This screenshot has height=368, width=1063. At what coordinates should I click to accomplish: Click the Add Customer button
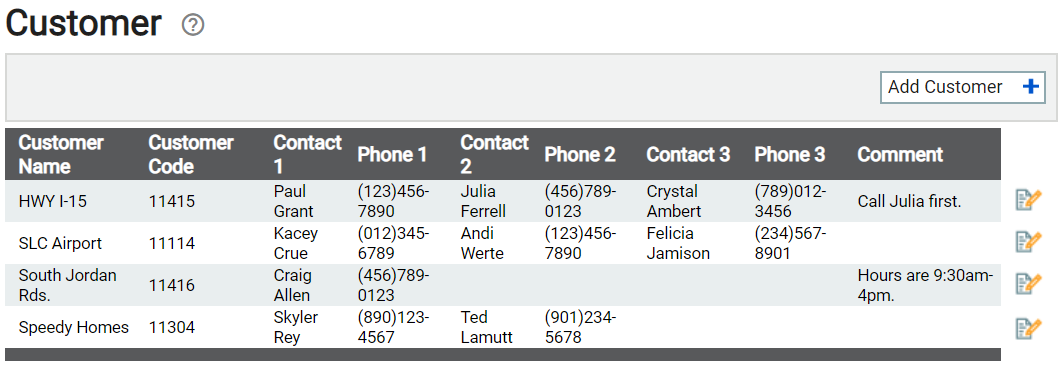[x=963, y=87]
